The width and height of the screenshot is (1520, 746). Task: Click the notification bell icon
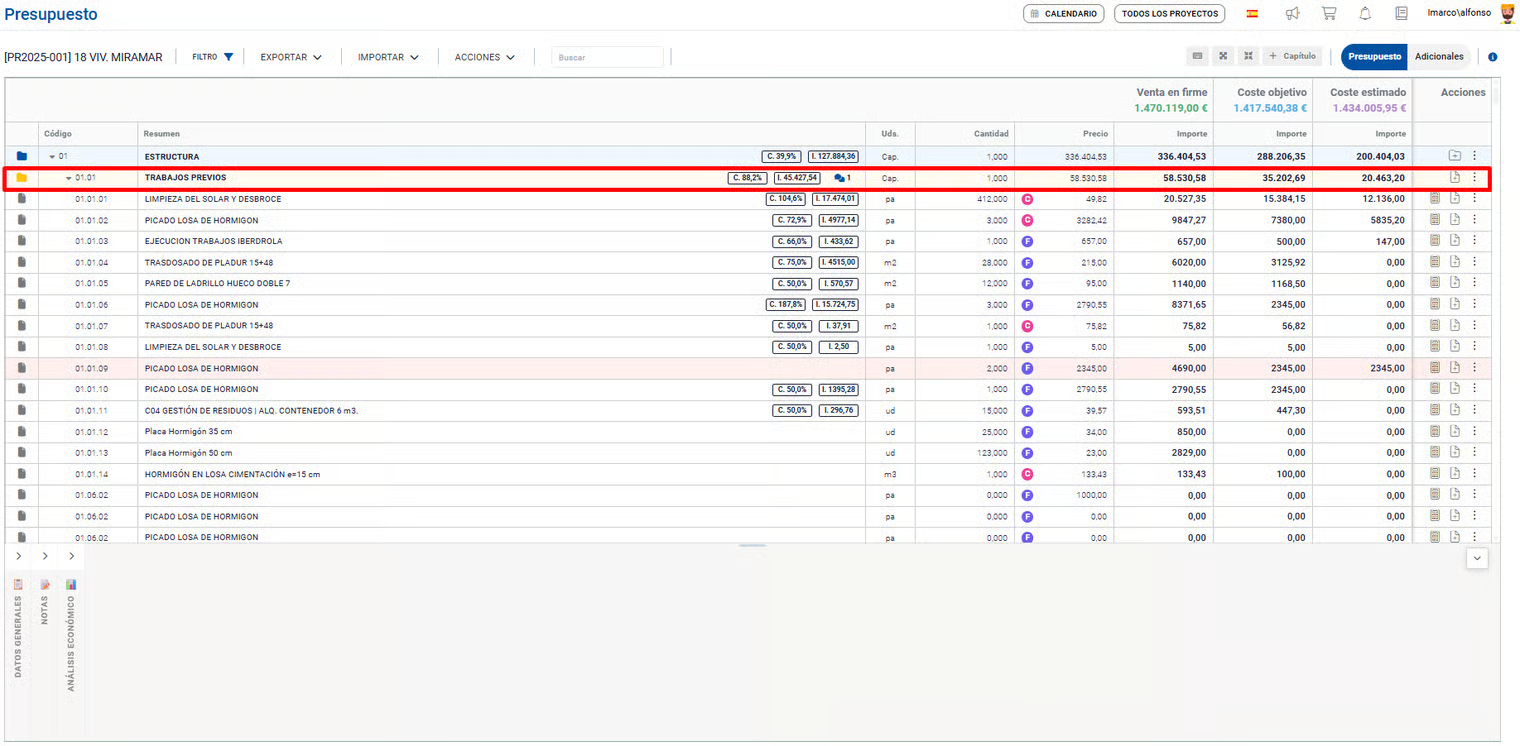click(1365, 14)
